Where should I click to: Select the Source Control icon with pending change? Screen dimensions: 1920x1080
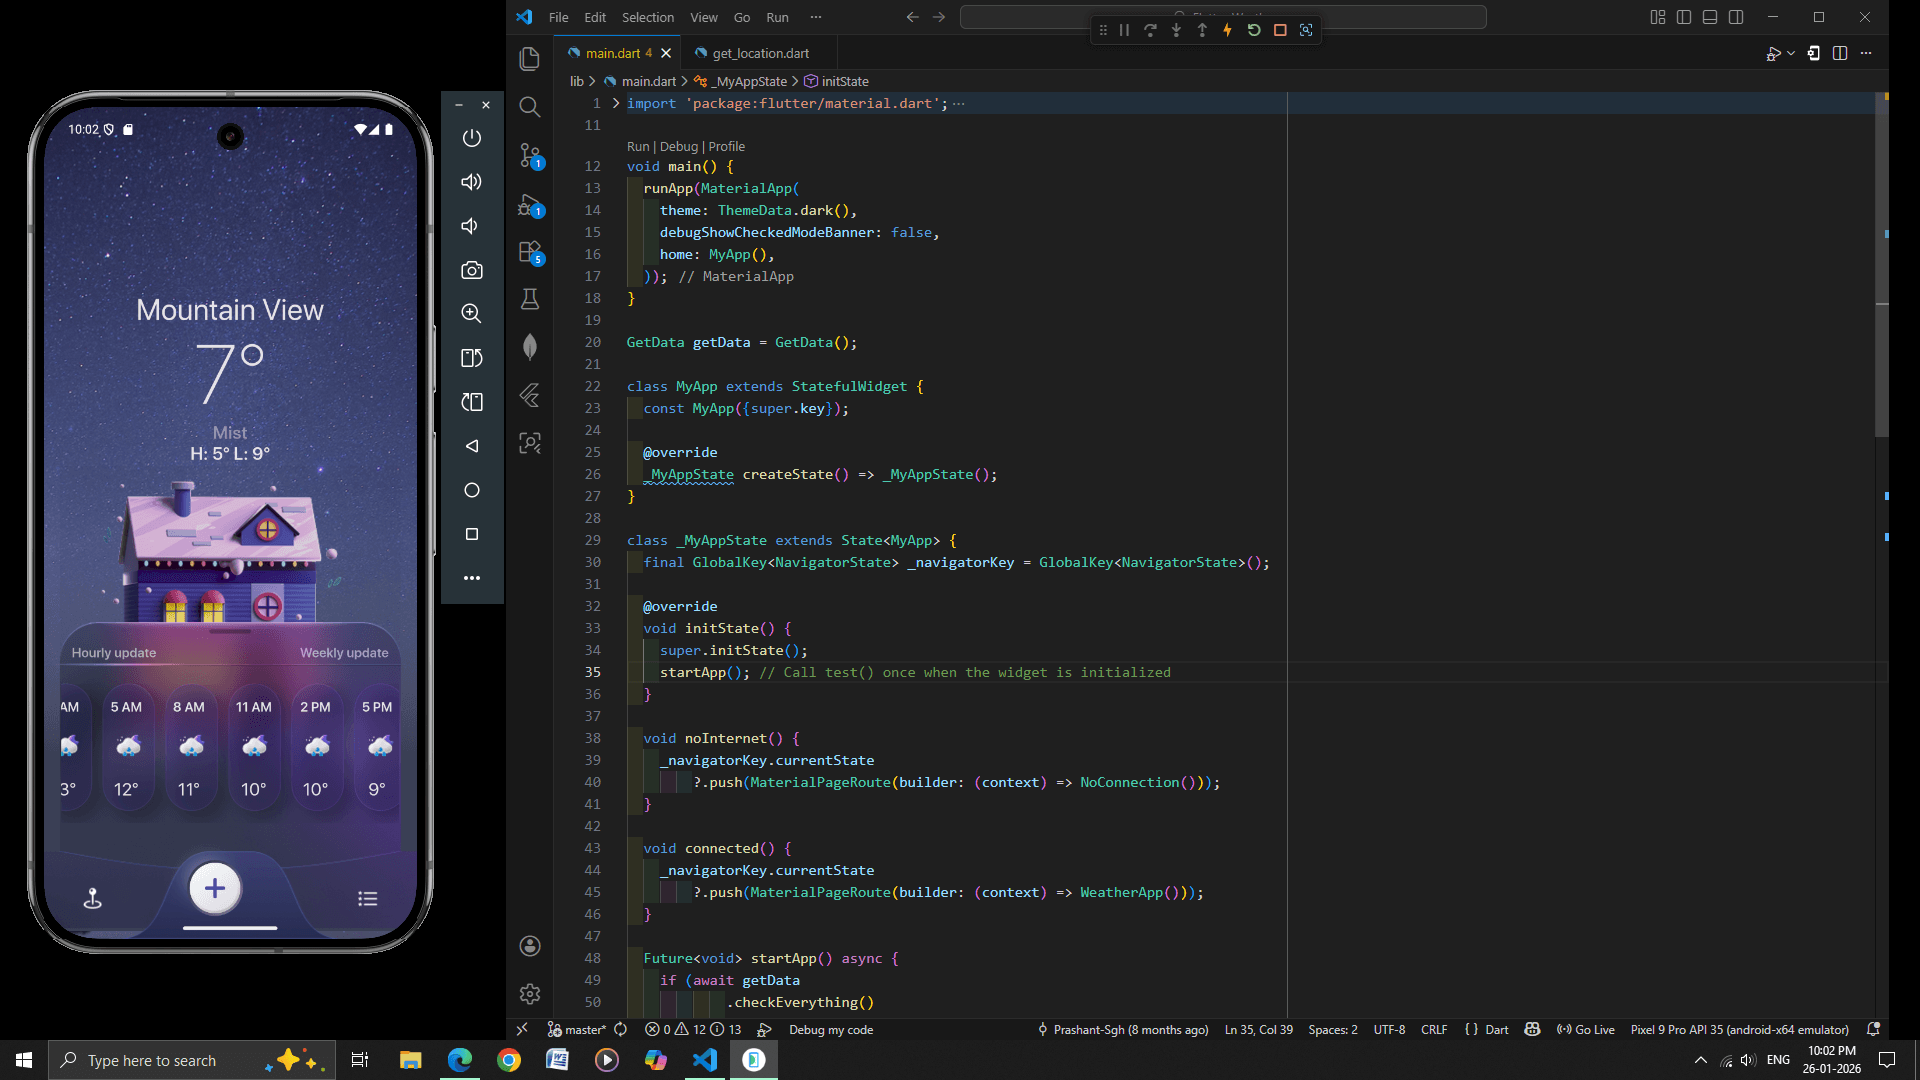click(530, 155)
